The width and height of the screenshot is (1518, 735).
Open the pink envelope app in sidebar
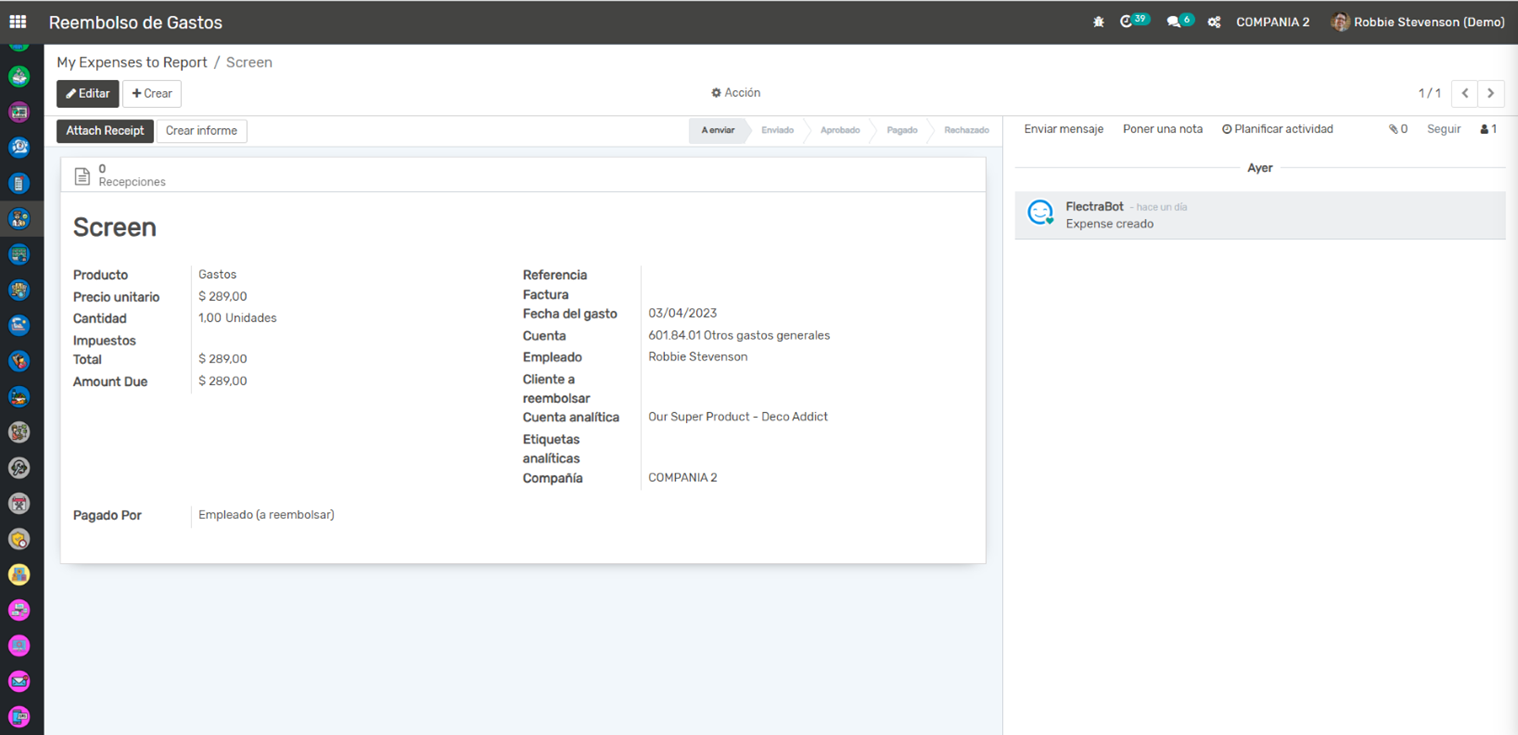click(x=19, y=681)
